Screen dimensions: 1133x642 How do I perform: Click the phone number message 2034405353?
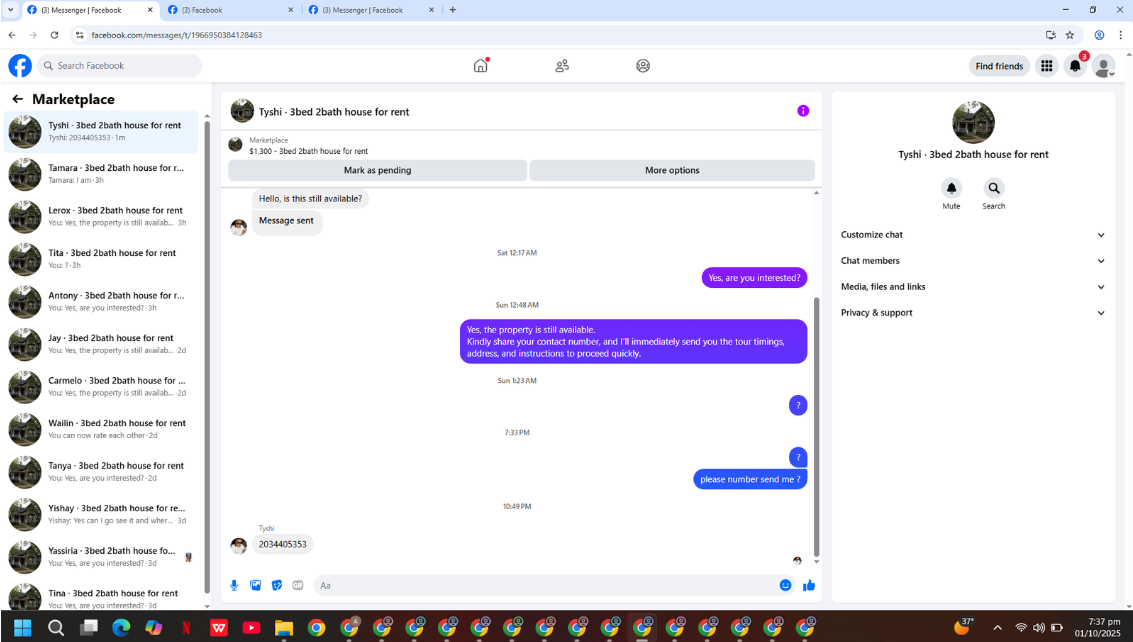tap(283, 544)
